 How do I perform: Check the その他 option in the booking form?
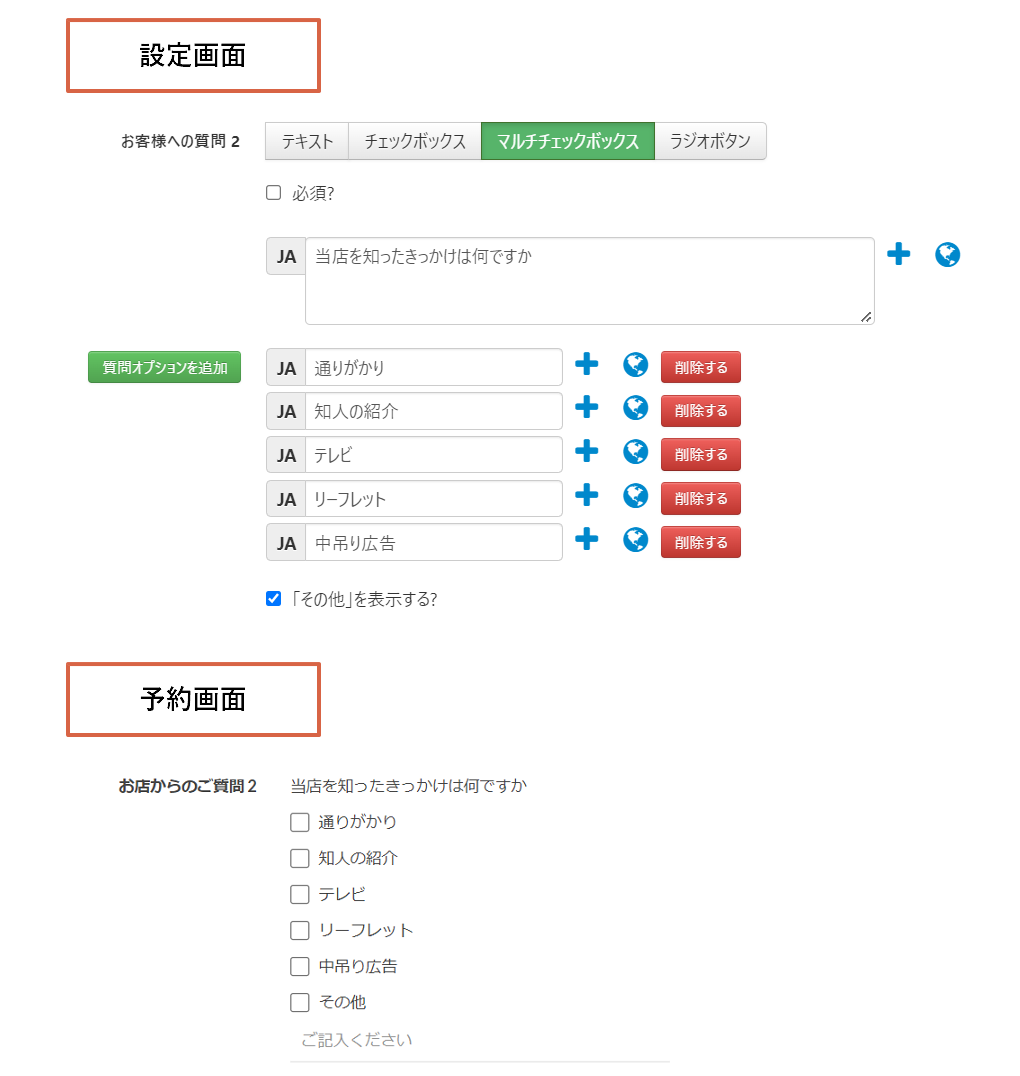click(300, 1003)
